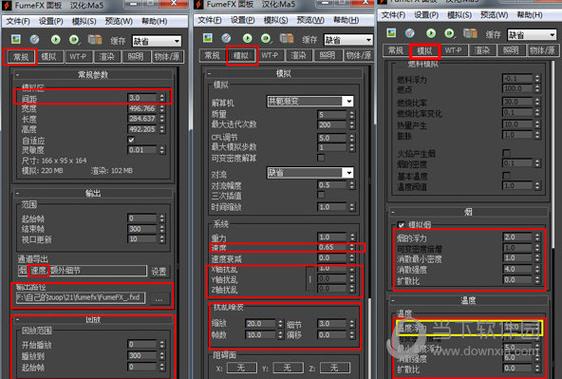Open the 解算机 solver dropdown
This screenshot has width=562, height=379.
[x=310, y=101]
